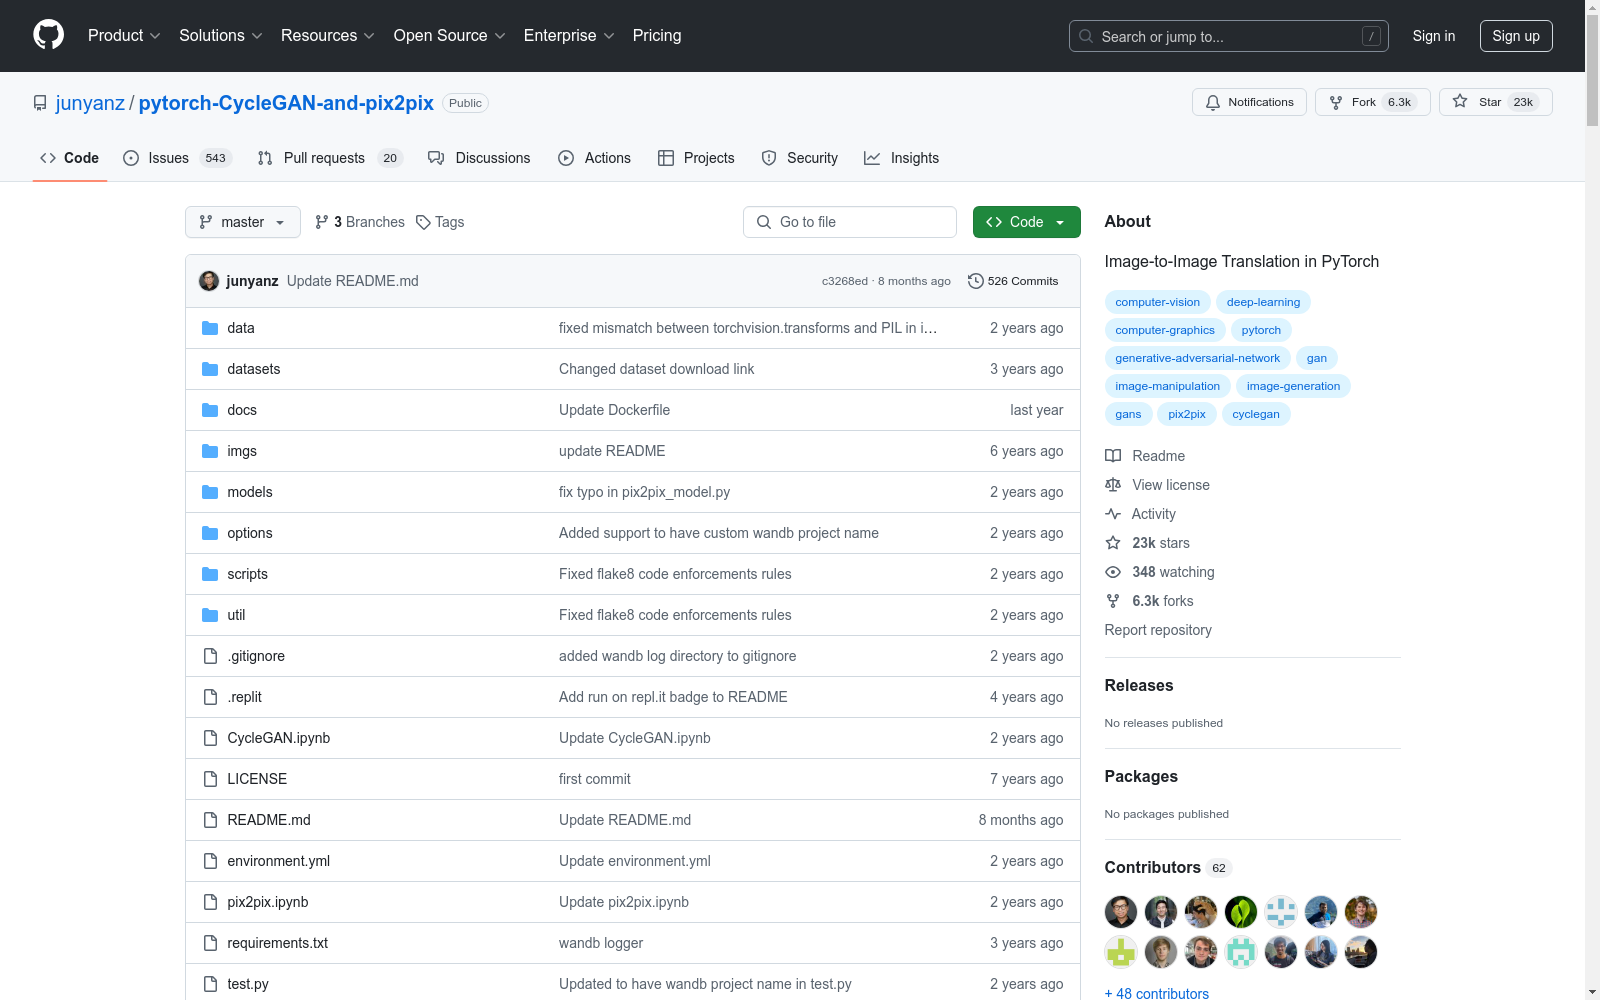The image size is (1600, 1000).
Task: Click the GitHub octocat logo
Action: tap(48, 35)
